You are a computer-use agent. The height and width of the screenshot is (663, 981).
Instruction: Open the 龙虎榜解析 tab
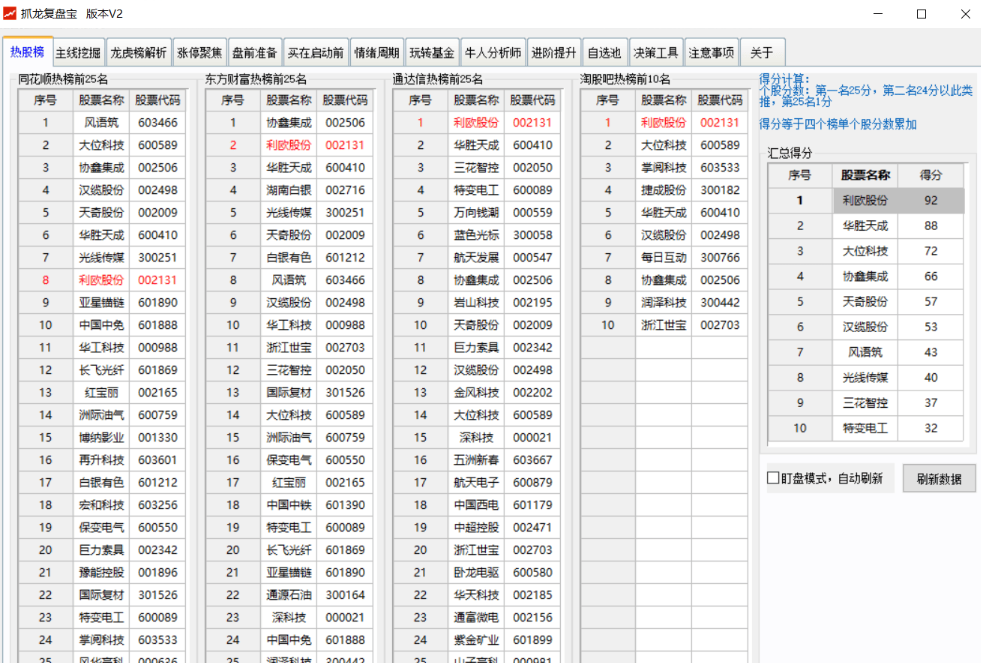(x=138, y=53)
